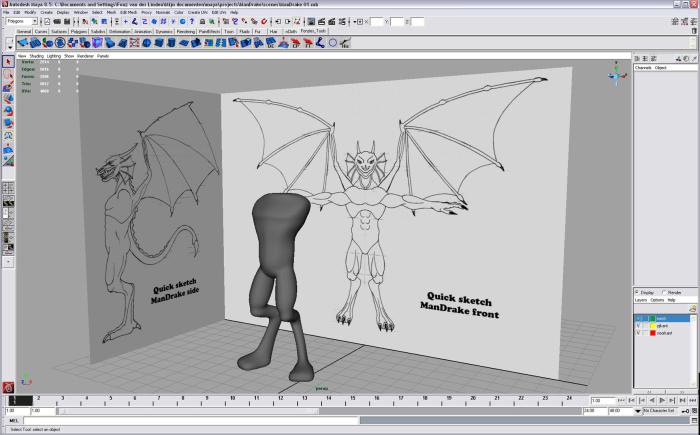
Task: Open the No Character Set dropdown arrow
Action: pyautogui.click(x=638, y=411)
